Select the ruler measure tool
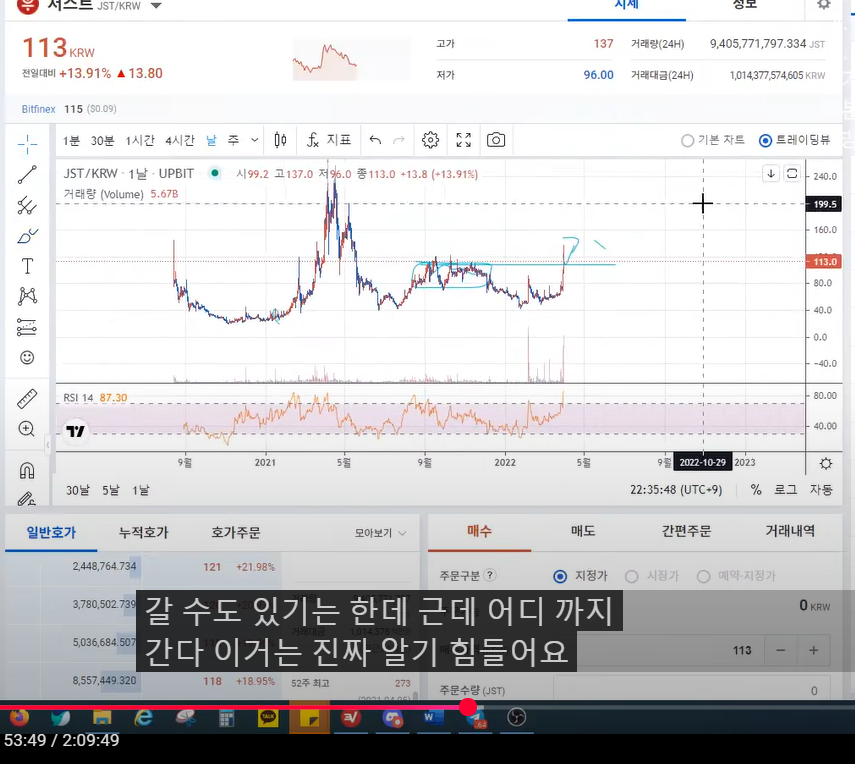The height and width of the screenshot is (764, 855). click(x=27, y=398)
